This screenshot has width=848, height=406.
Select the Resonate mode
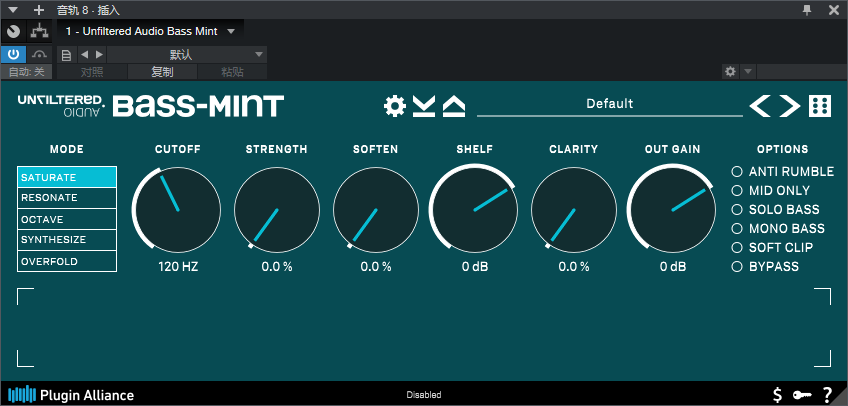pyautogui.click(x=67, y=198)
